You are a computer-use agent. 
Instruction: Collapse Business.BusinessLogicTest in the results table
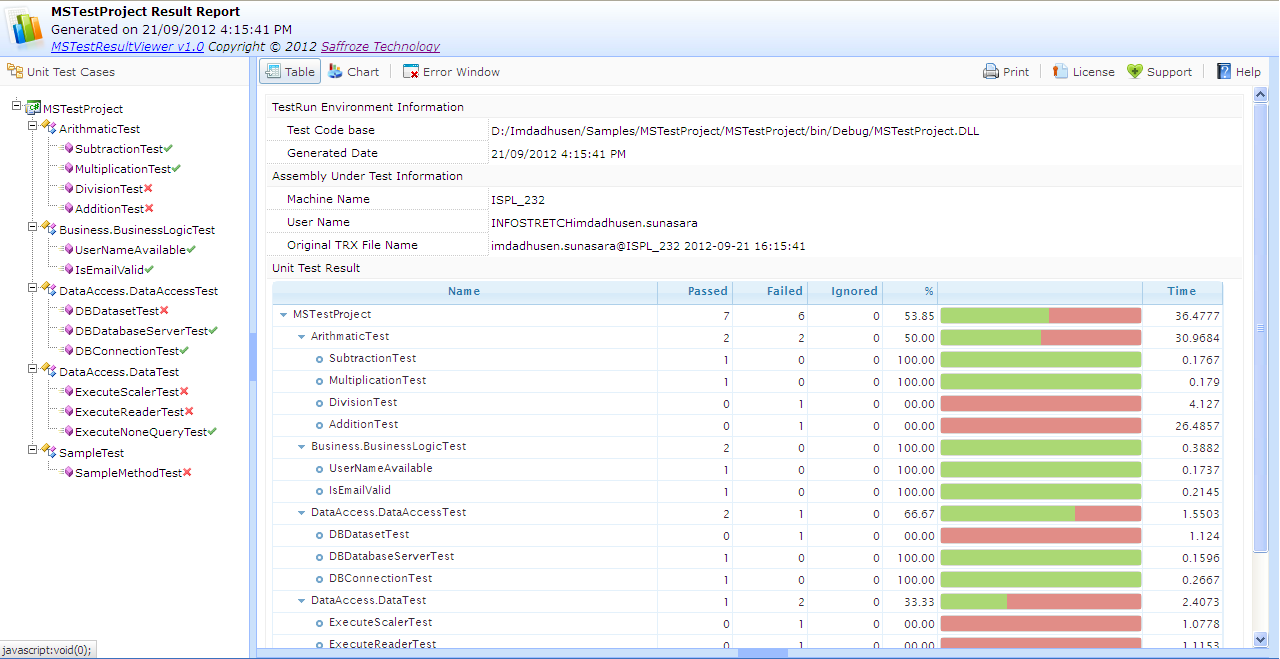301,447
